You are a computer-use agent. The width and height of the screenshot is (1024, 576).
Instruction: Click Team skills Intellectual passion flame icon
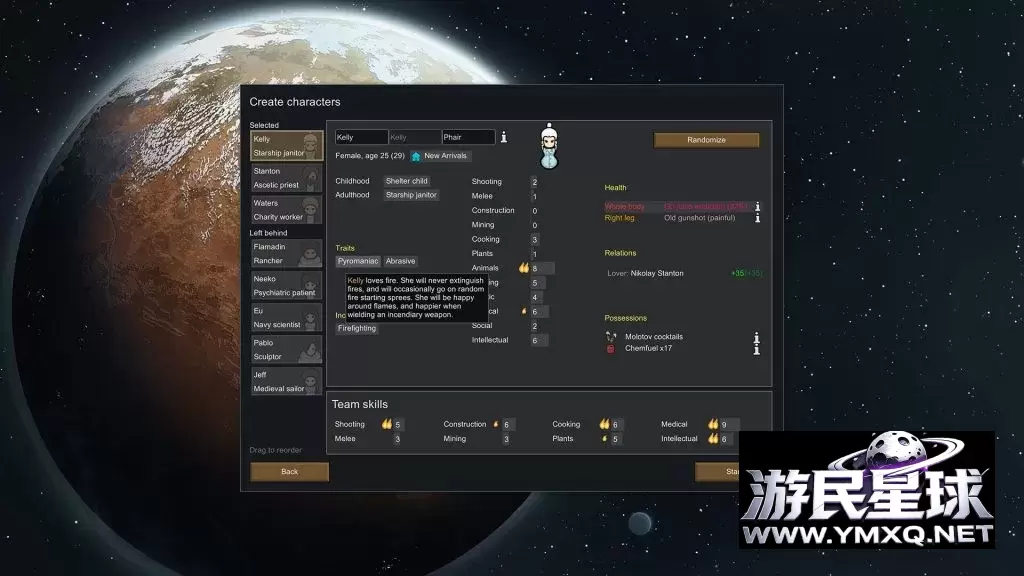tap(713, 439)
